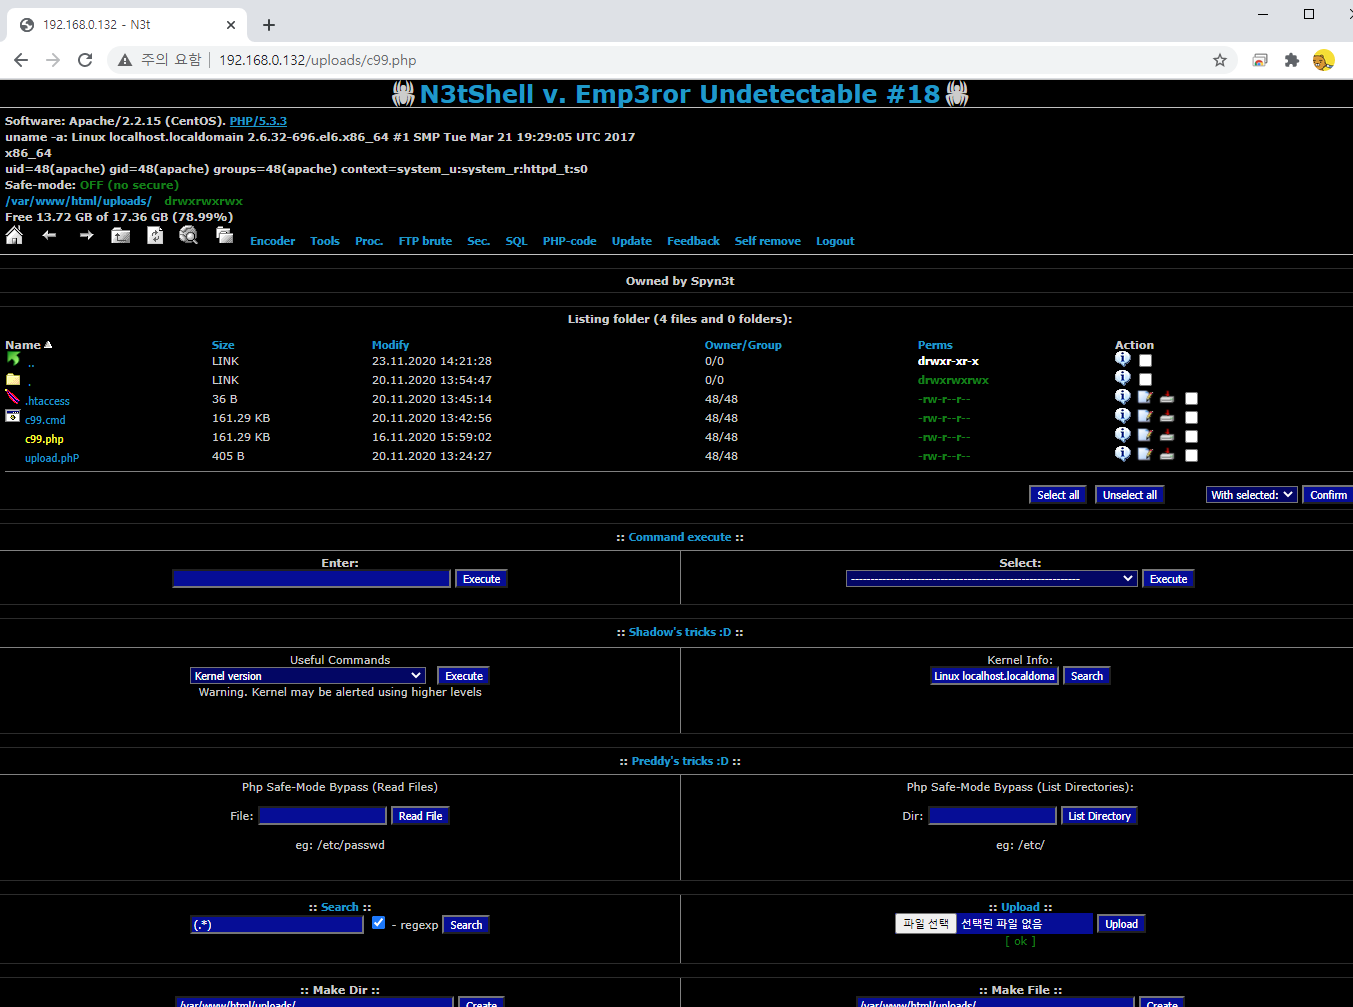This screenshot has height=1007, width=1353.
Task: Click the buffer folders icon
Action: pyautogui.click(x=225, y=236)
